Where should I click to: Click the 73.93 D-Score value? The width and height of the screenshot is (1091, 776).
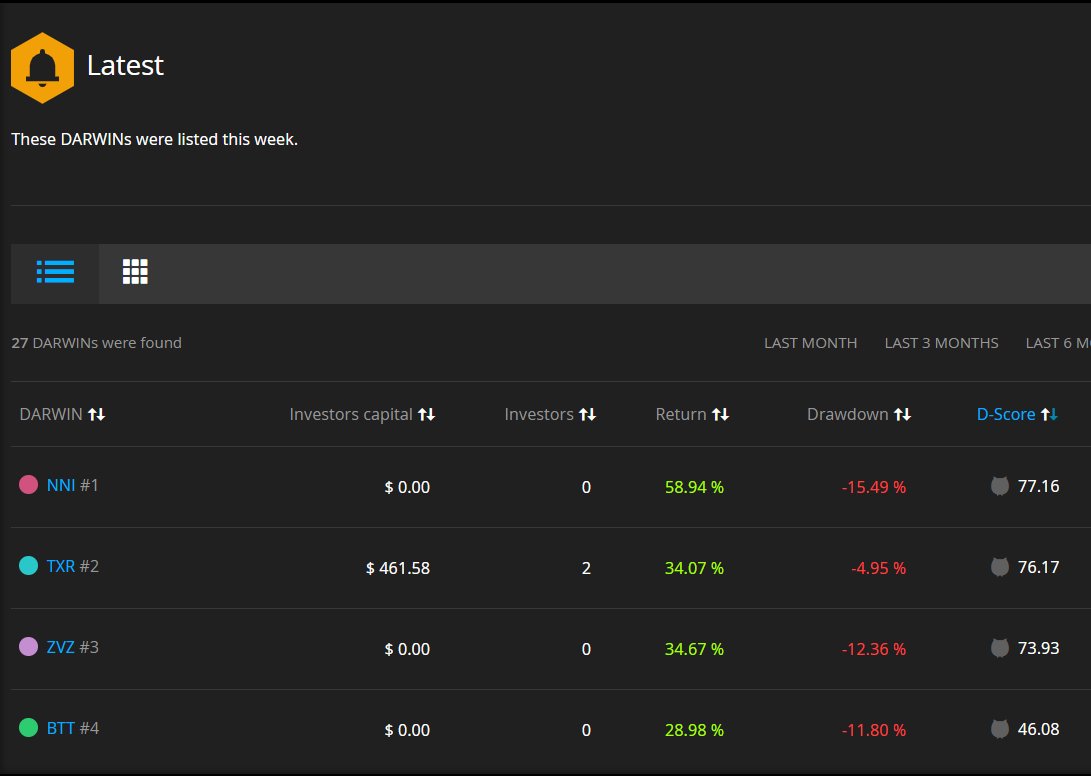tap(1038, 648)
